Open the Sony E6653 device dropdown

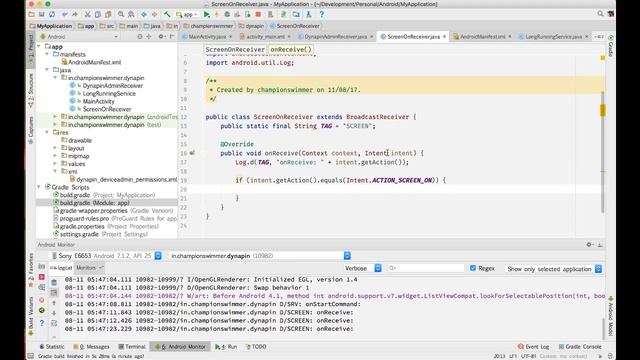pos(106,256)
